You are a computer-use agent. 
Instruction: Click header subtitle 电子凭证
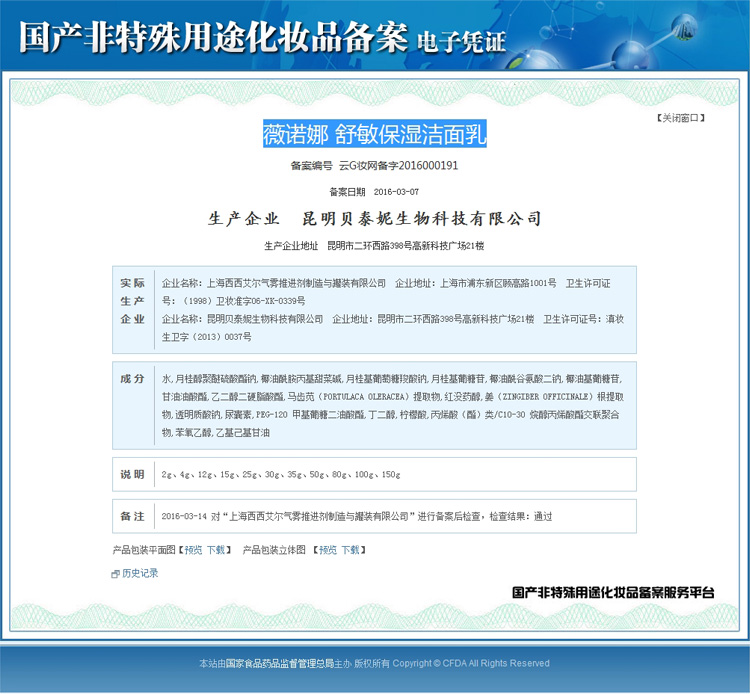[461, 42]
